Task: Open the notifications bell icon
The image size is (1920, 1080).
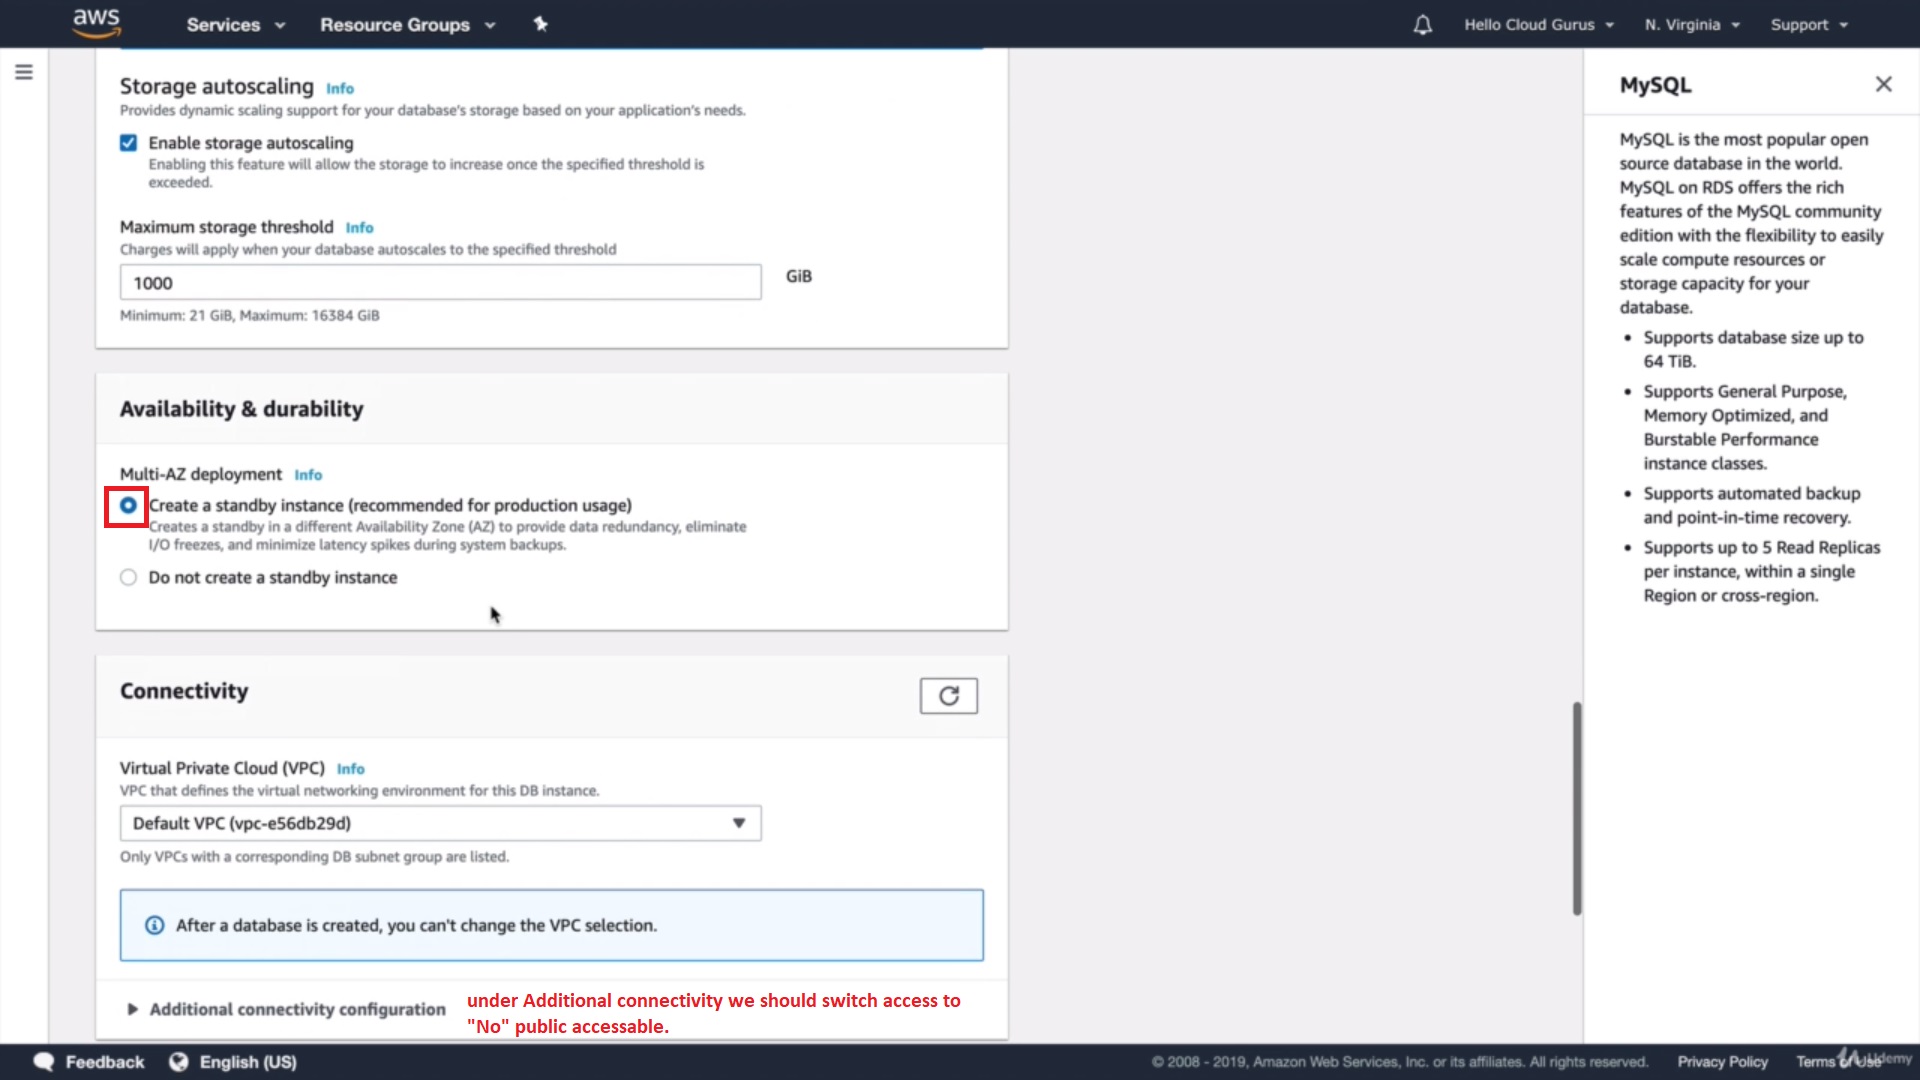Action: point(1422,25)
